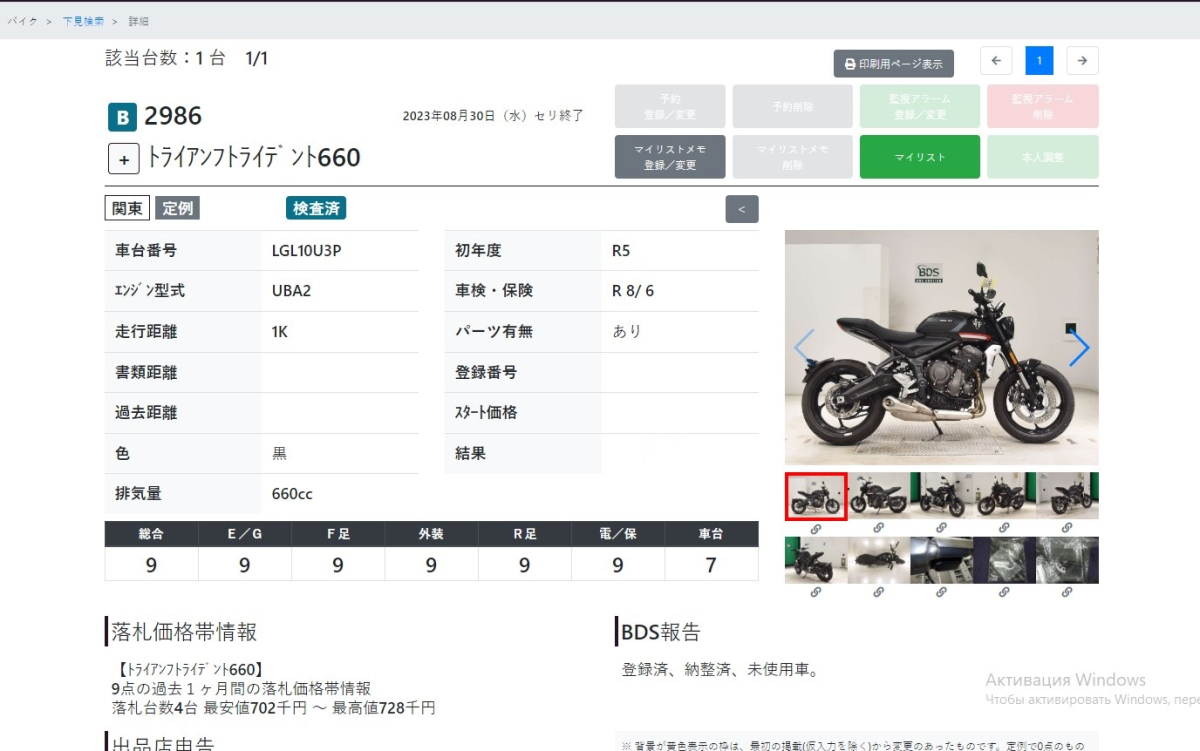The image size is (1200, 751).
Task: Click the BDS報告 heading
Action: click(x=661, y=632)
